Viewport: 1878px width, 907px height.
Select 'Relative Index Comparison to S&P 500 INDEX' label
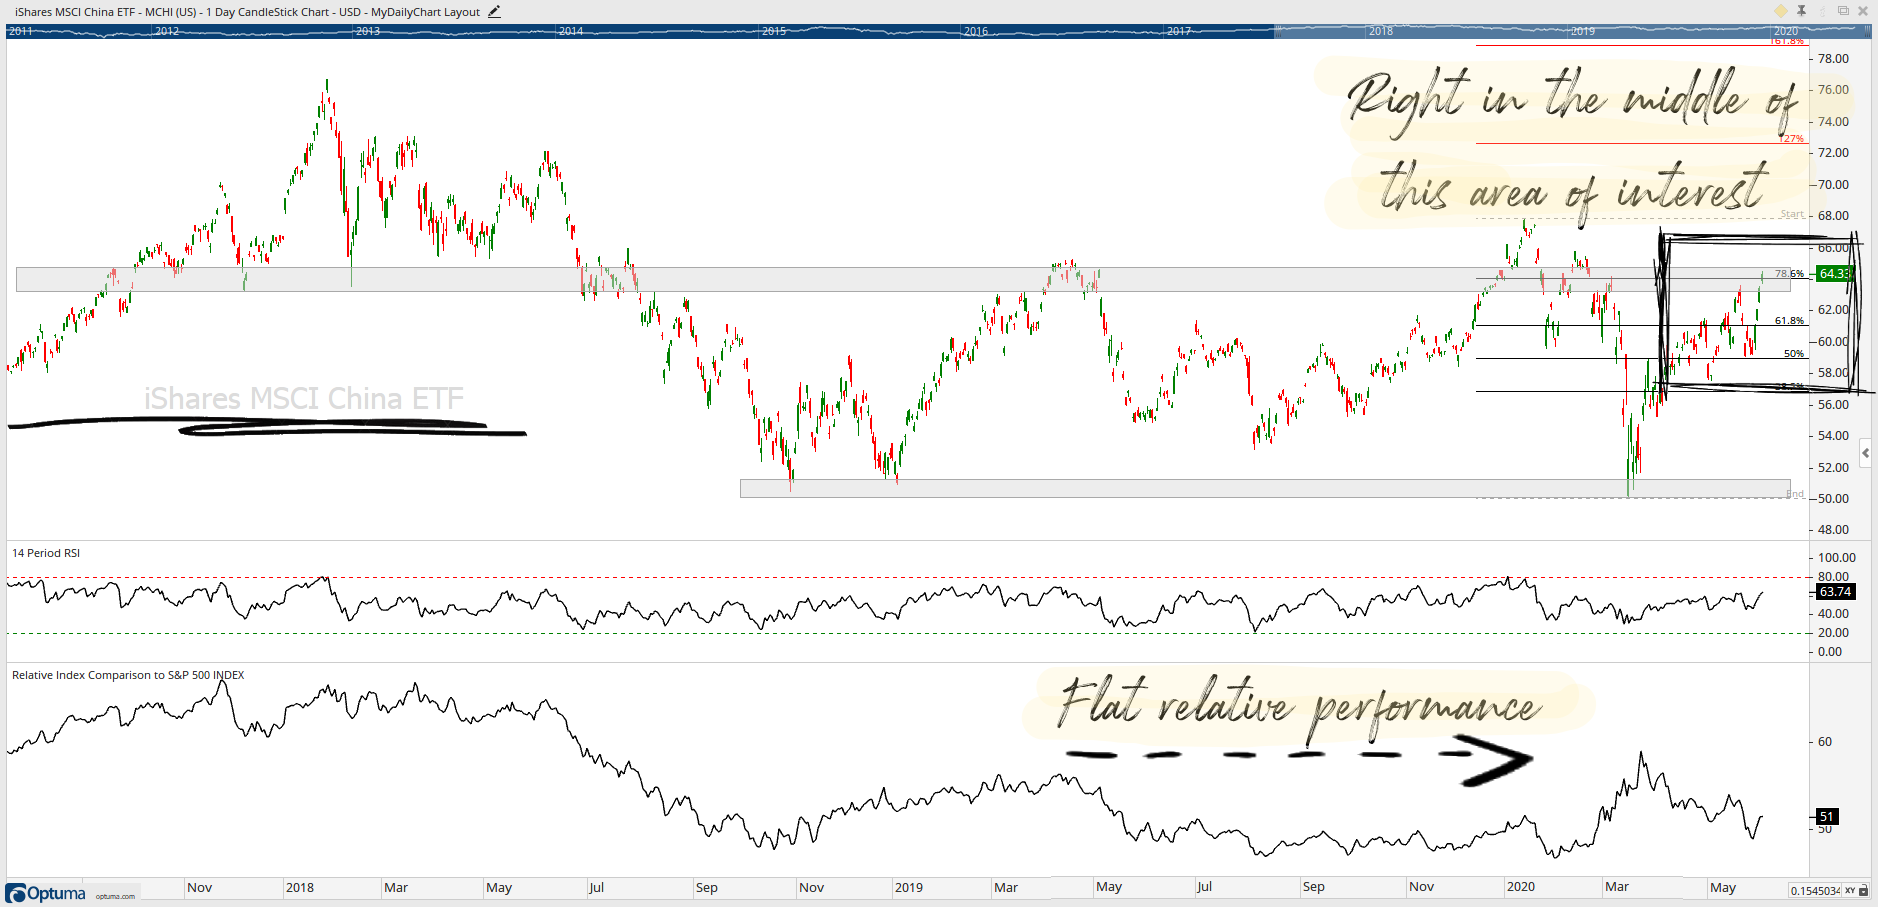128,675
